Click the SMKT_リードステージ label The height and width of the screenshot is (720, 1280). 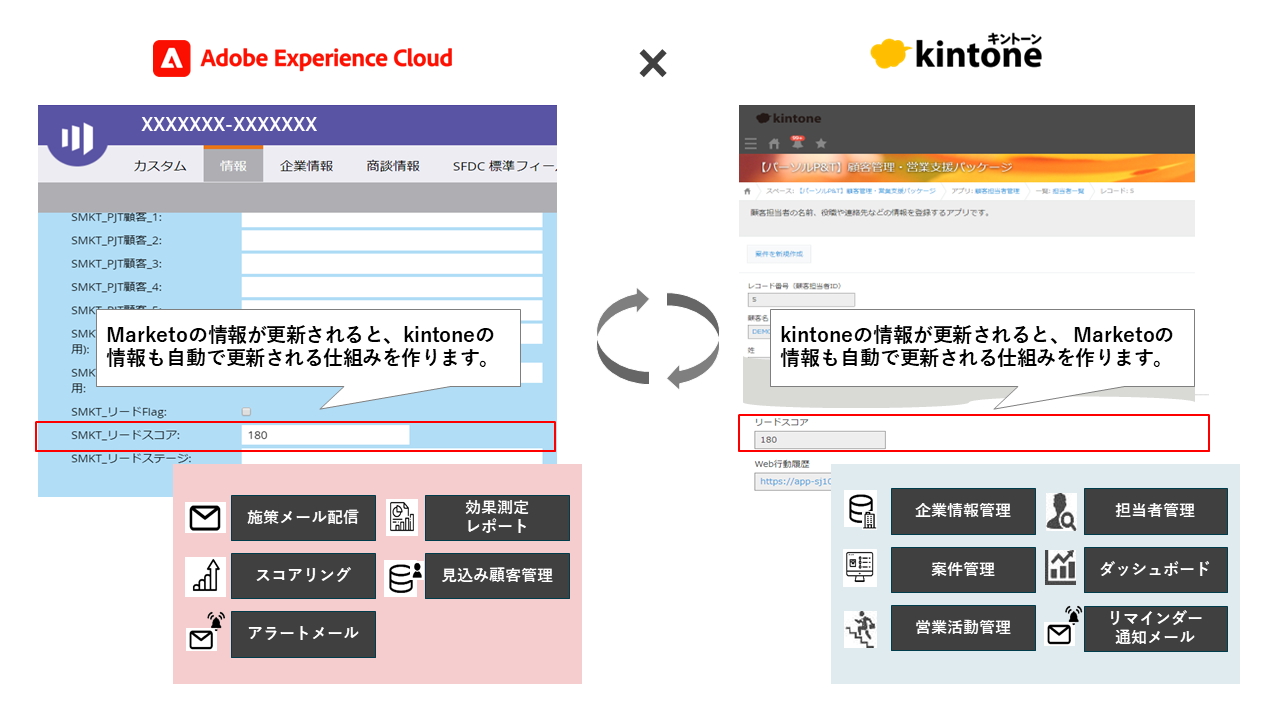pos(131,458)
